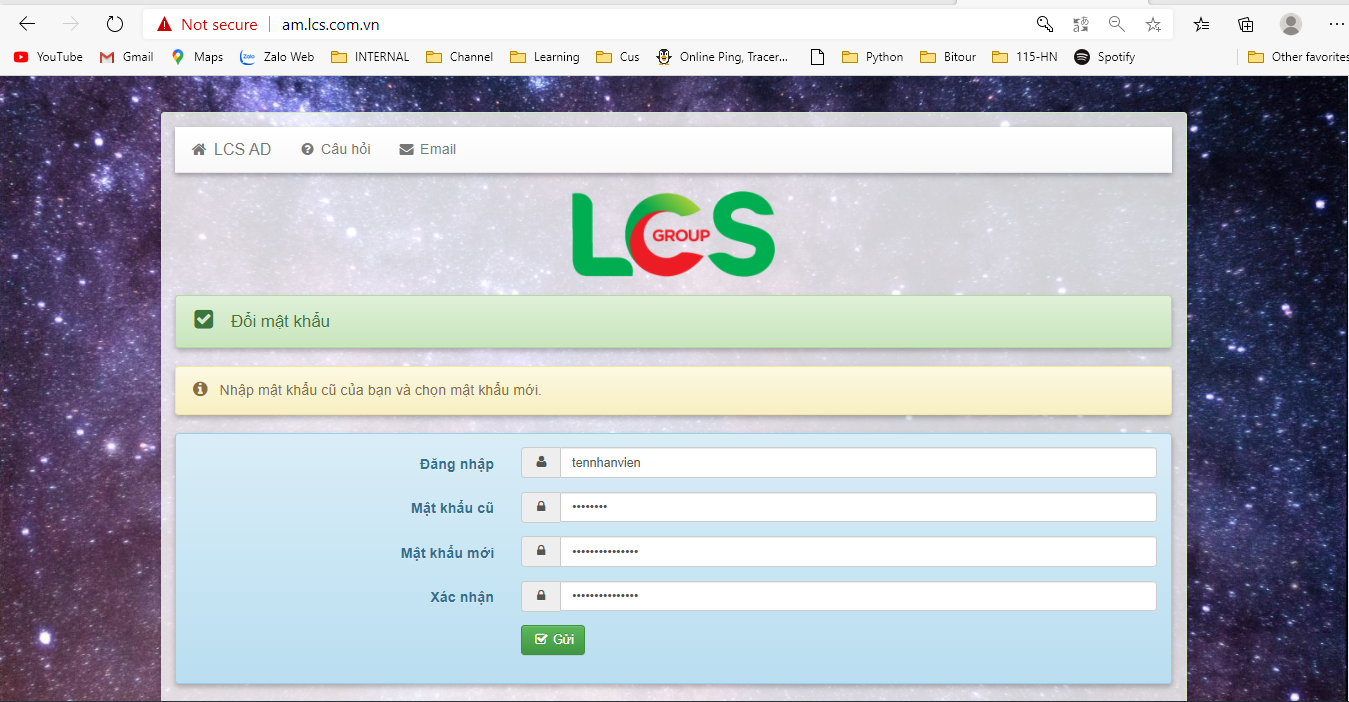Screen dimensions: 1349x702
Task: Click the Đổi mật khẩu heading text
Action: pyautogui.click(x=280, y=321)
